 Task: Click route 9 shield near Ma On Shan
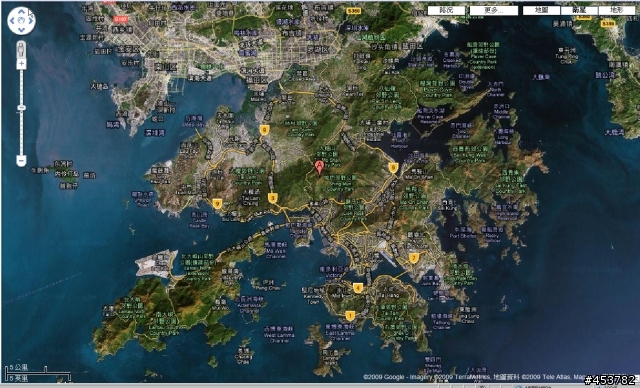(393, 167)
